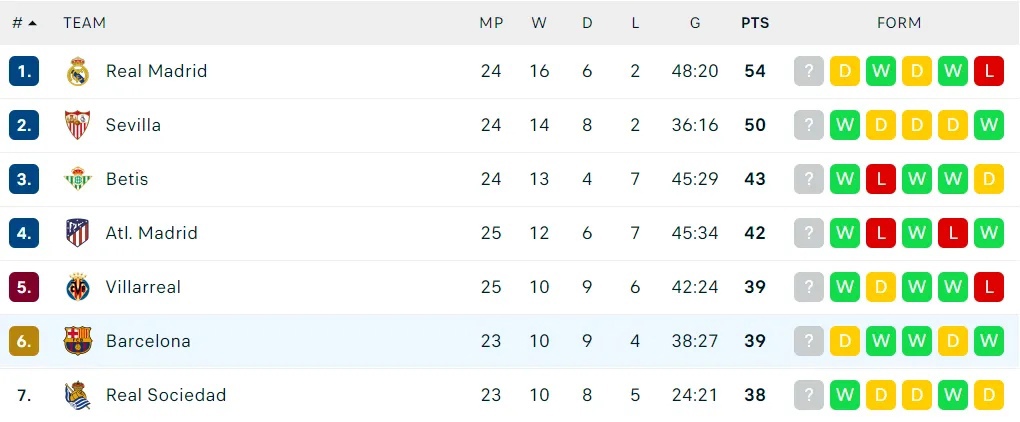Select the Villarreal club crest
Image resolution: width=1020 pixels, height=422 pixels.
pyautogui.click(x=77, y=287)
